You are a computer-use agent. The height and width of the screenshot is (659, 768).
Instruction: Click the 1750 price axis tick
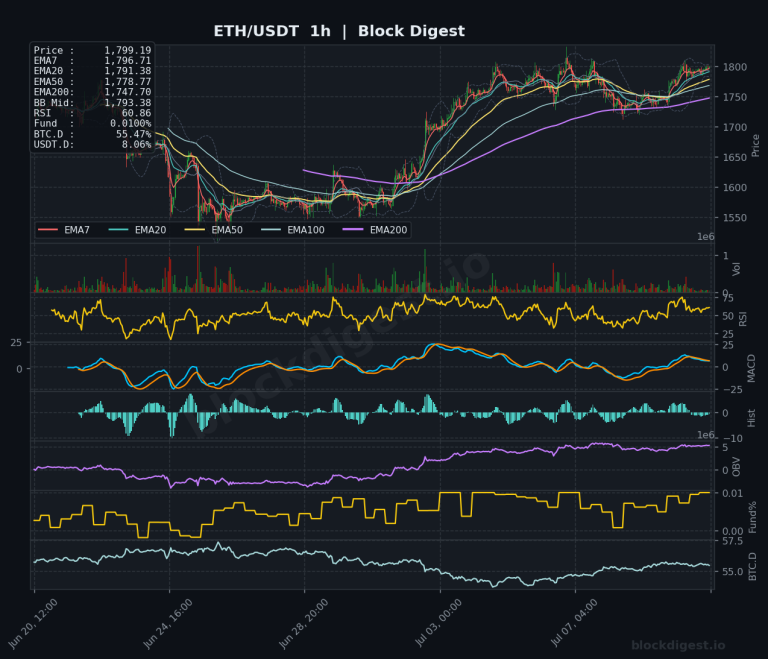(x=735, y=97)
